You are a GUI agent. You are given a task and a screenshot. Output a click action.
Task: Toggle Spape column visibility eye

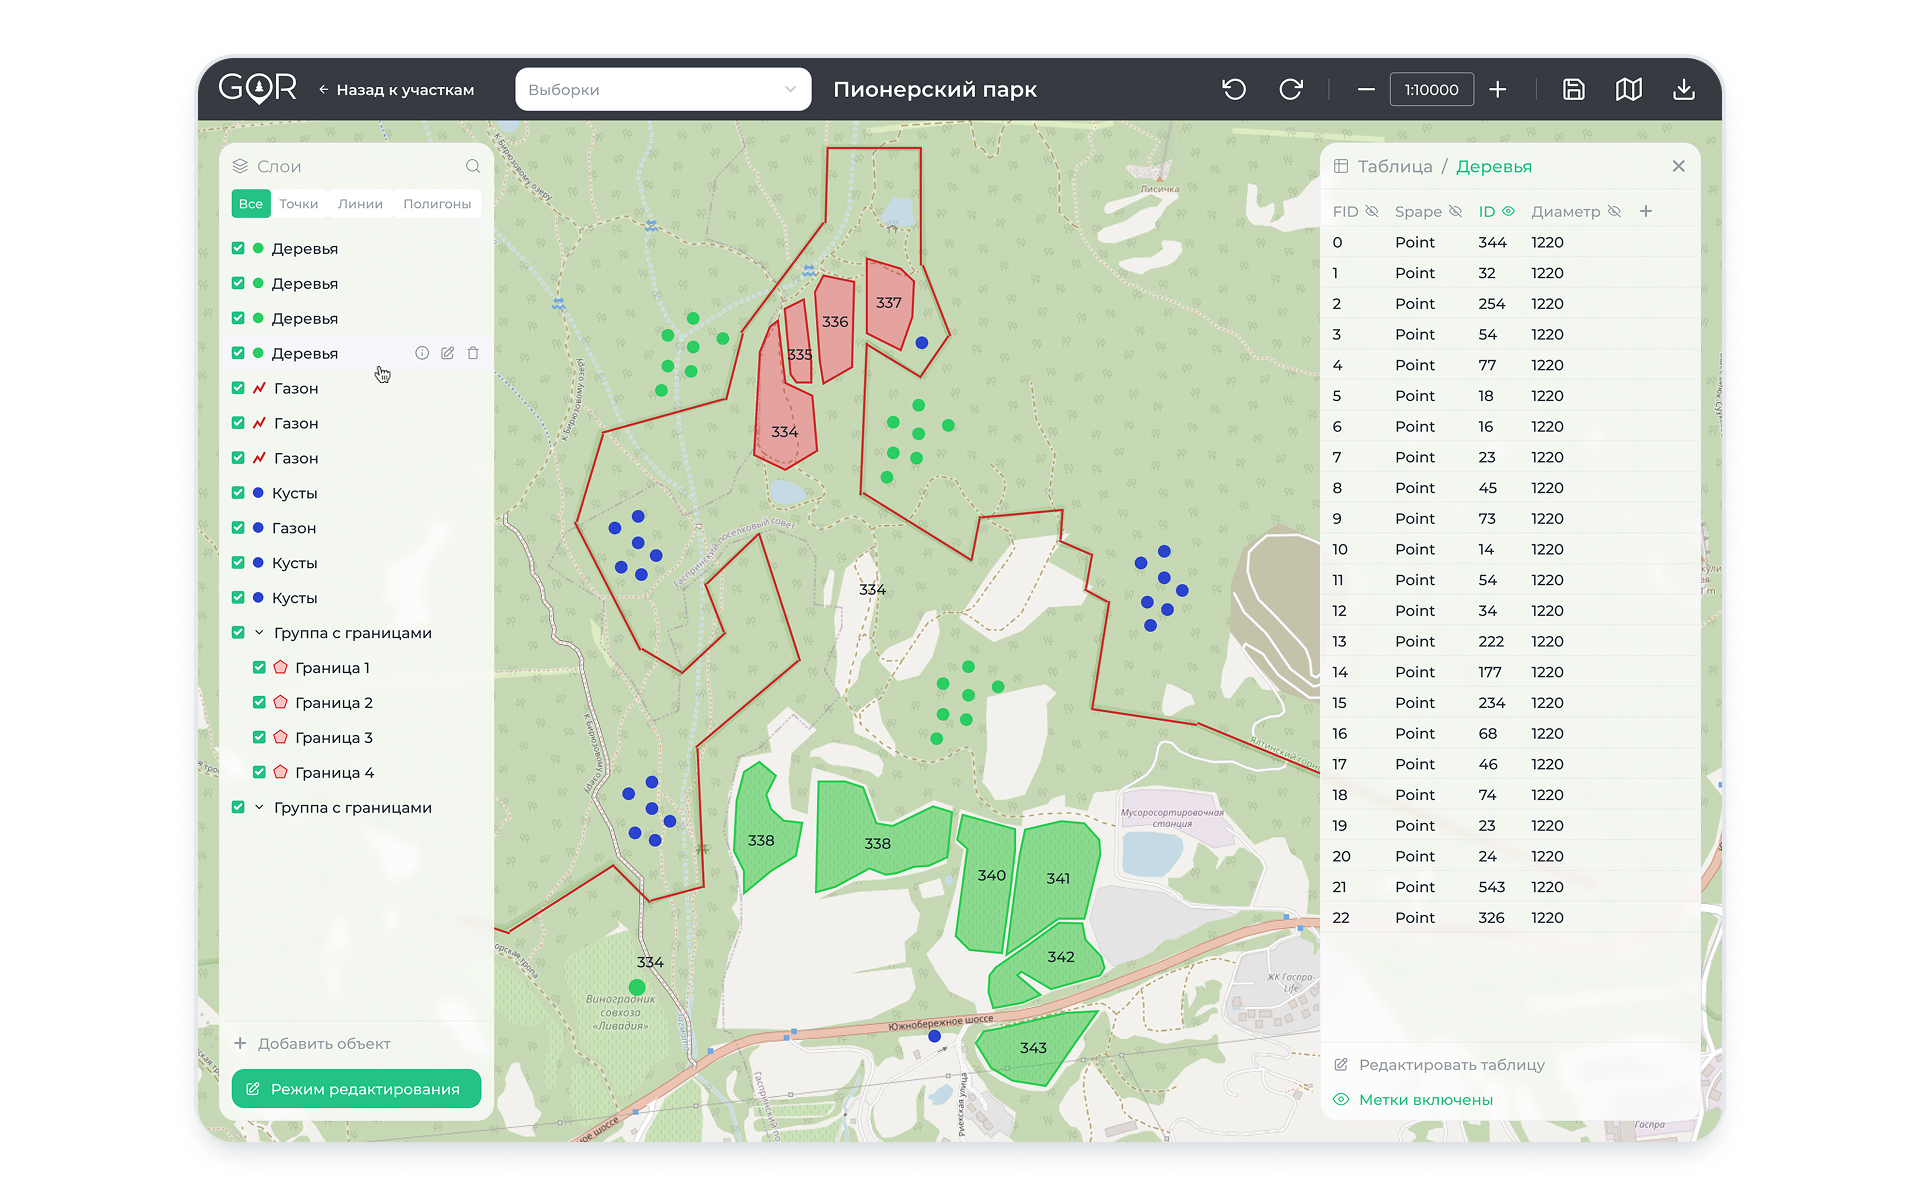(x=1456, y=211)
